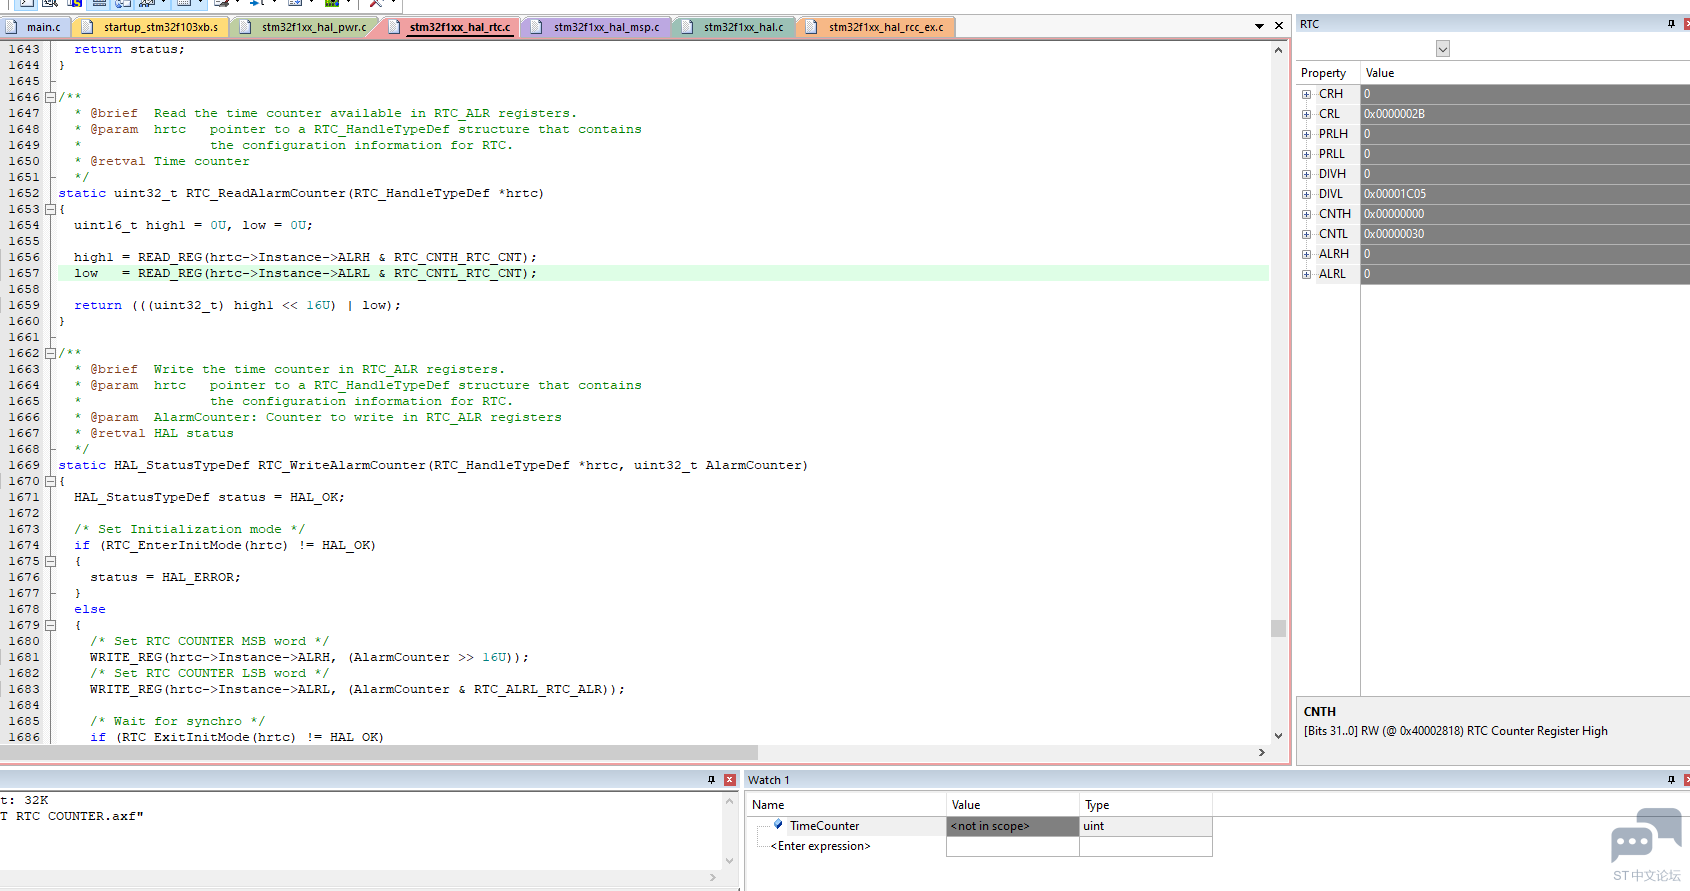Viewport: 1690px width, 891px height.
Task: Click scroll-up arrow of the code editor
Action: pyautogui.click(x=1278, y=50)
